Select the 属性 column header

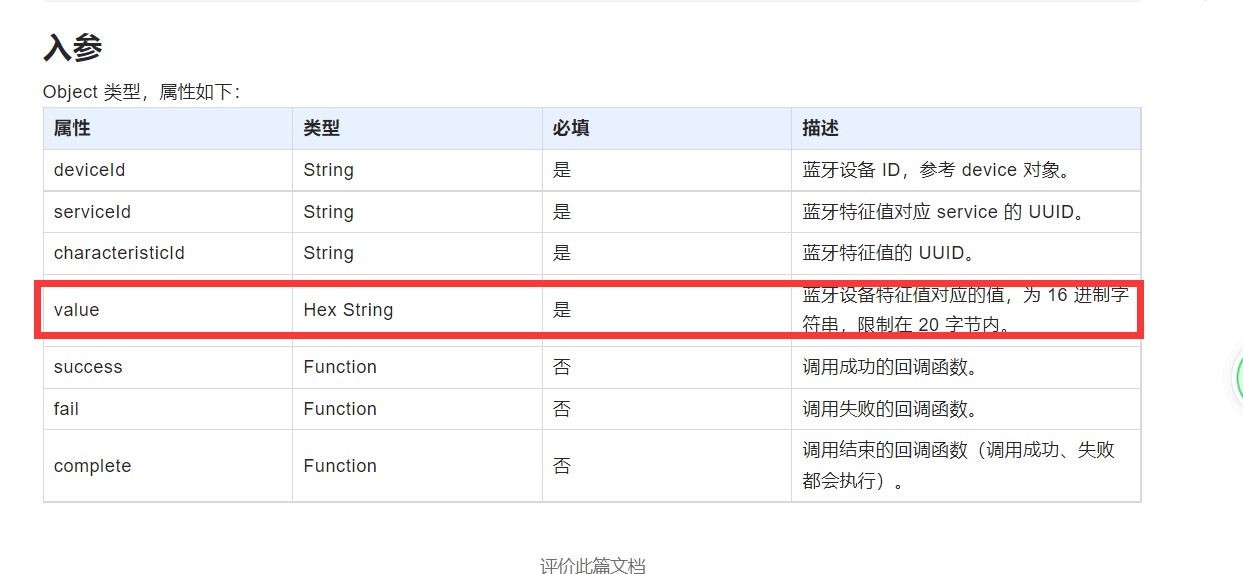pyautogui.click(x=168, y=129)
